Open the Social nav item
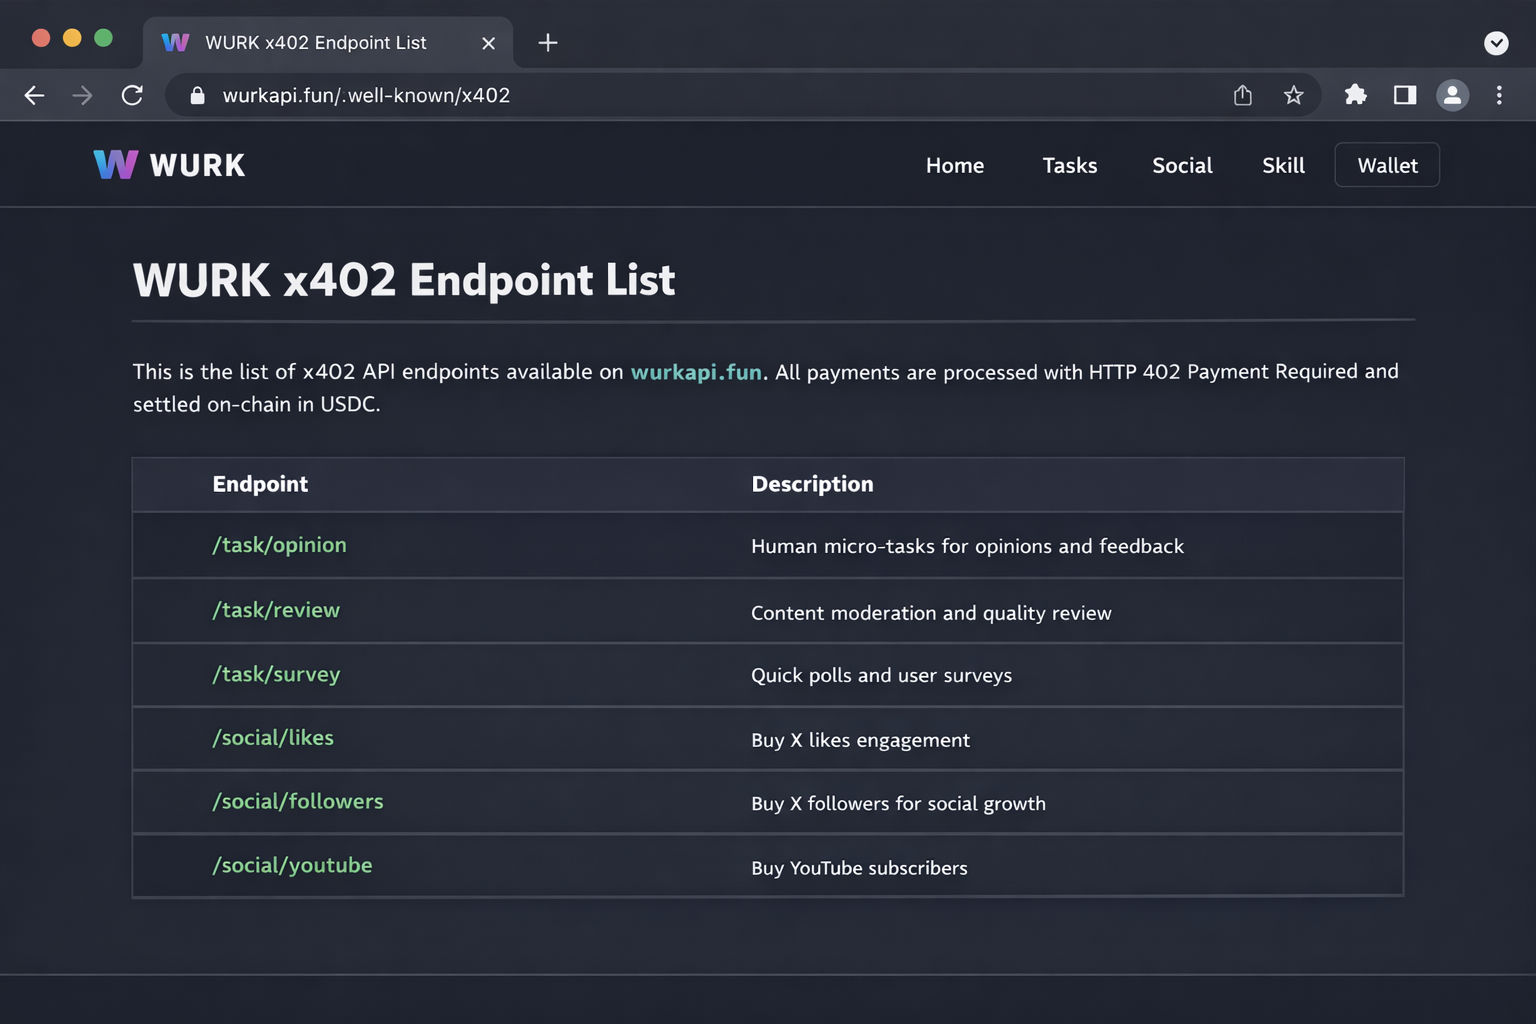The height and width of the screenshot is (1024, 1536). (x=1182, y=165)
